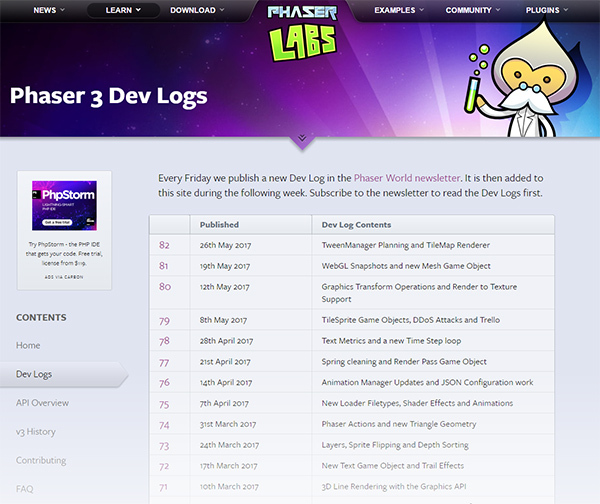The image size is (600, 504).
Task: Click 'Layers, Sprite Flipping and Depth Sorting'
Action: [x=395, y=445]
